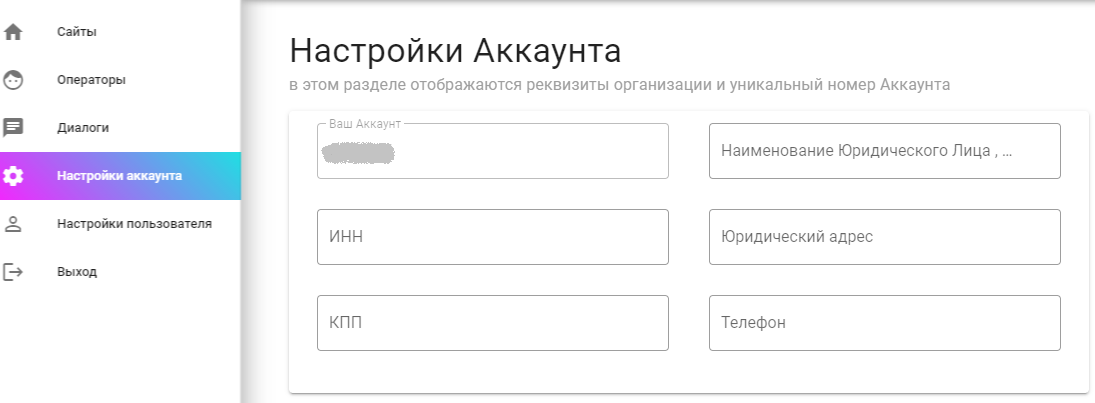Open the Настройки пользователя label
This screenshot has width=1095, height=403.
pos(134,224)
